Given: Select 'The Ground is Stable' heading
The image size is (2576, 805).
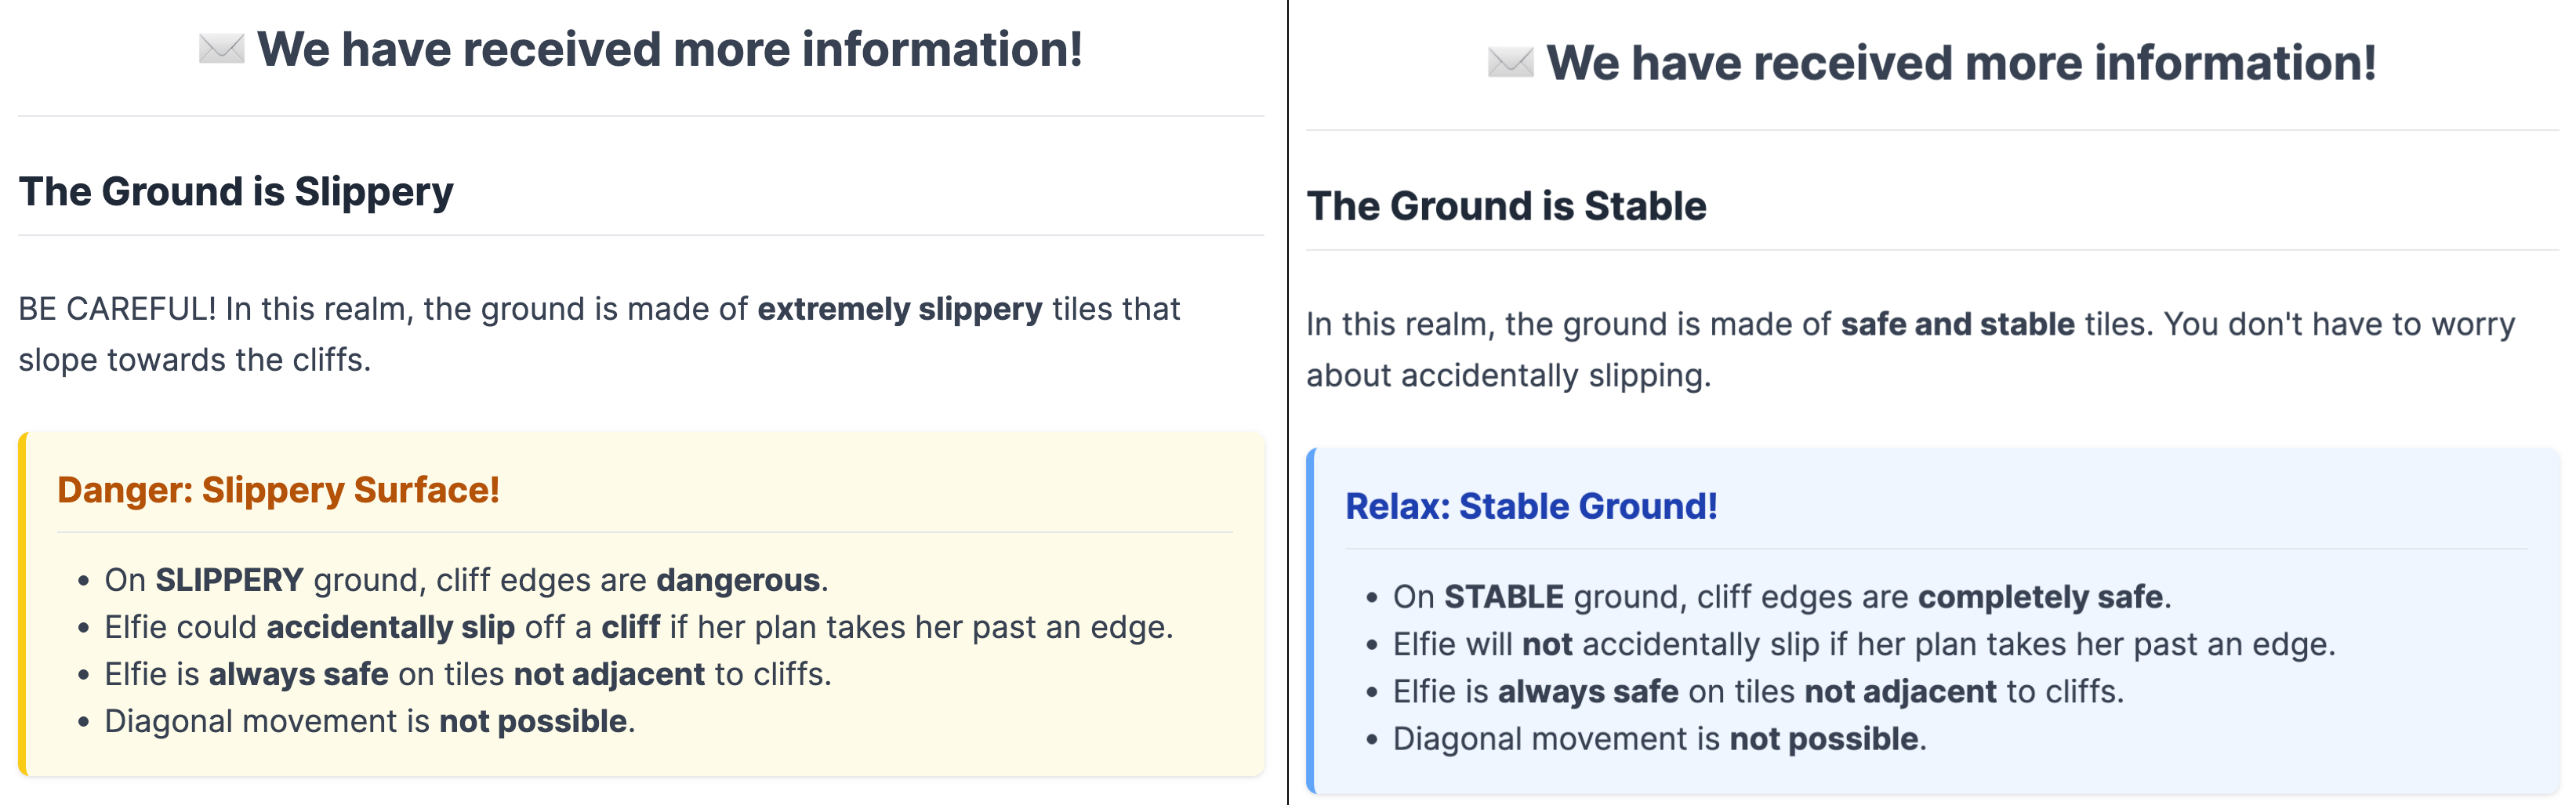Looking at the screenshot, I should pyautogui.click(x=1506, y=206).
